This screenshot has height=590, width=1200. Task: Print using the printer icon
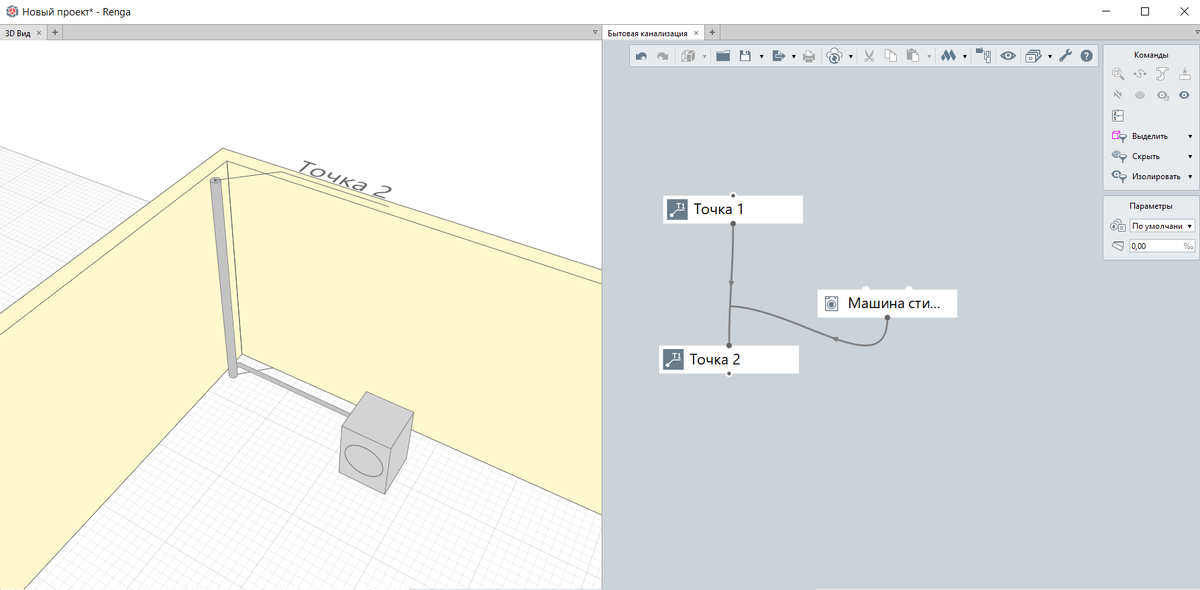(x=809, y=56)
